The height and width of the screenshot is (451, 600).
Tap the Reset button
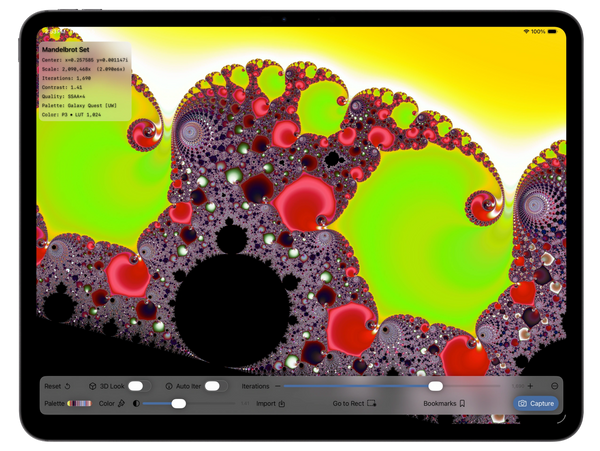(x=57, y=386)
